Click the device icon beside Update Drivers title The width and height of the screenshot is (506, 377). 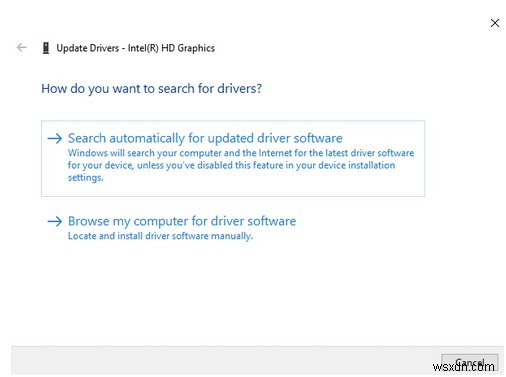(46, 48)
